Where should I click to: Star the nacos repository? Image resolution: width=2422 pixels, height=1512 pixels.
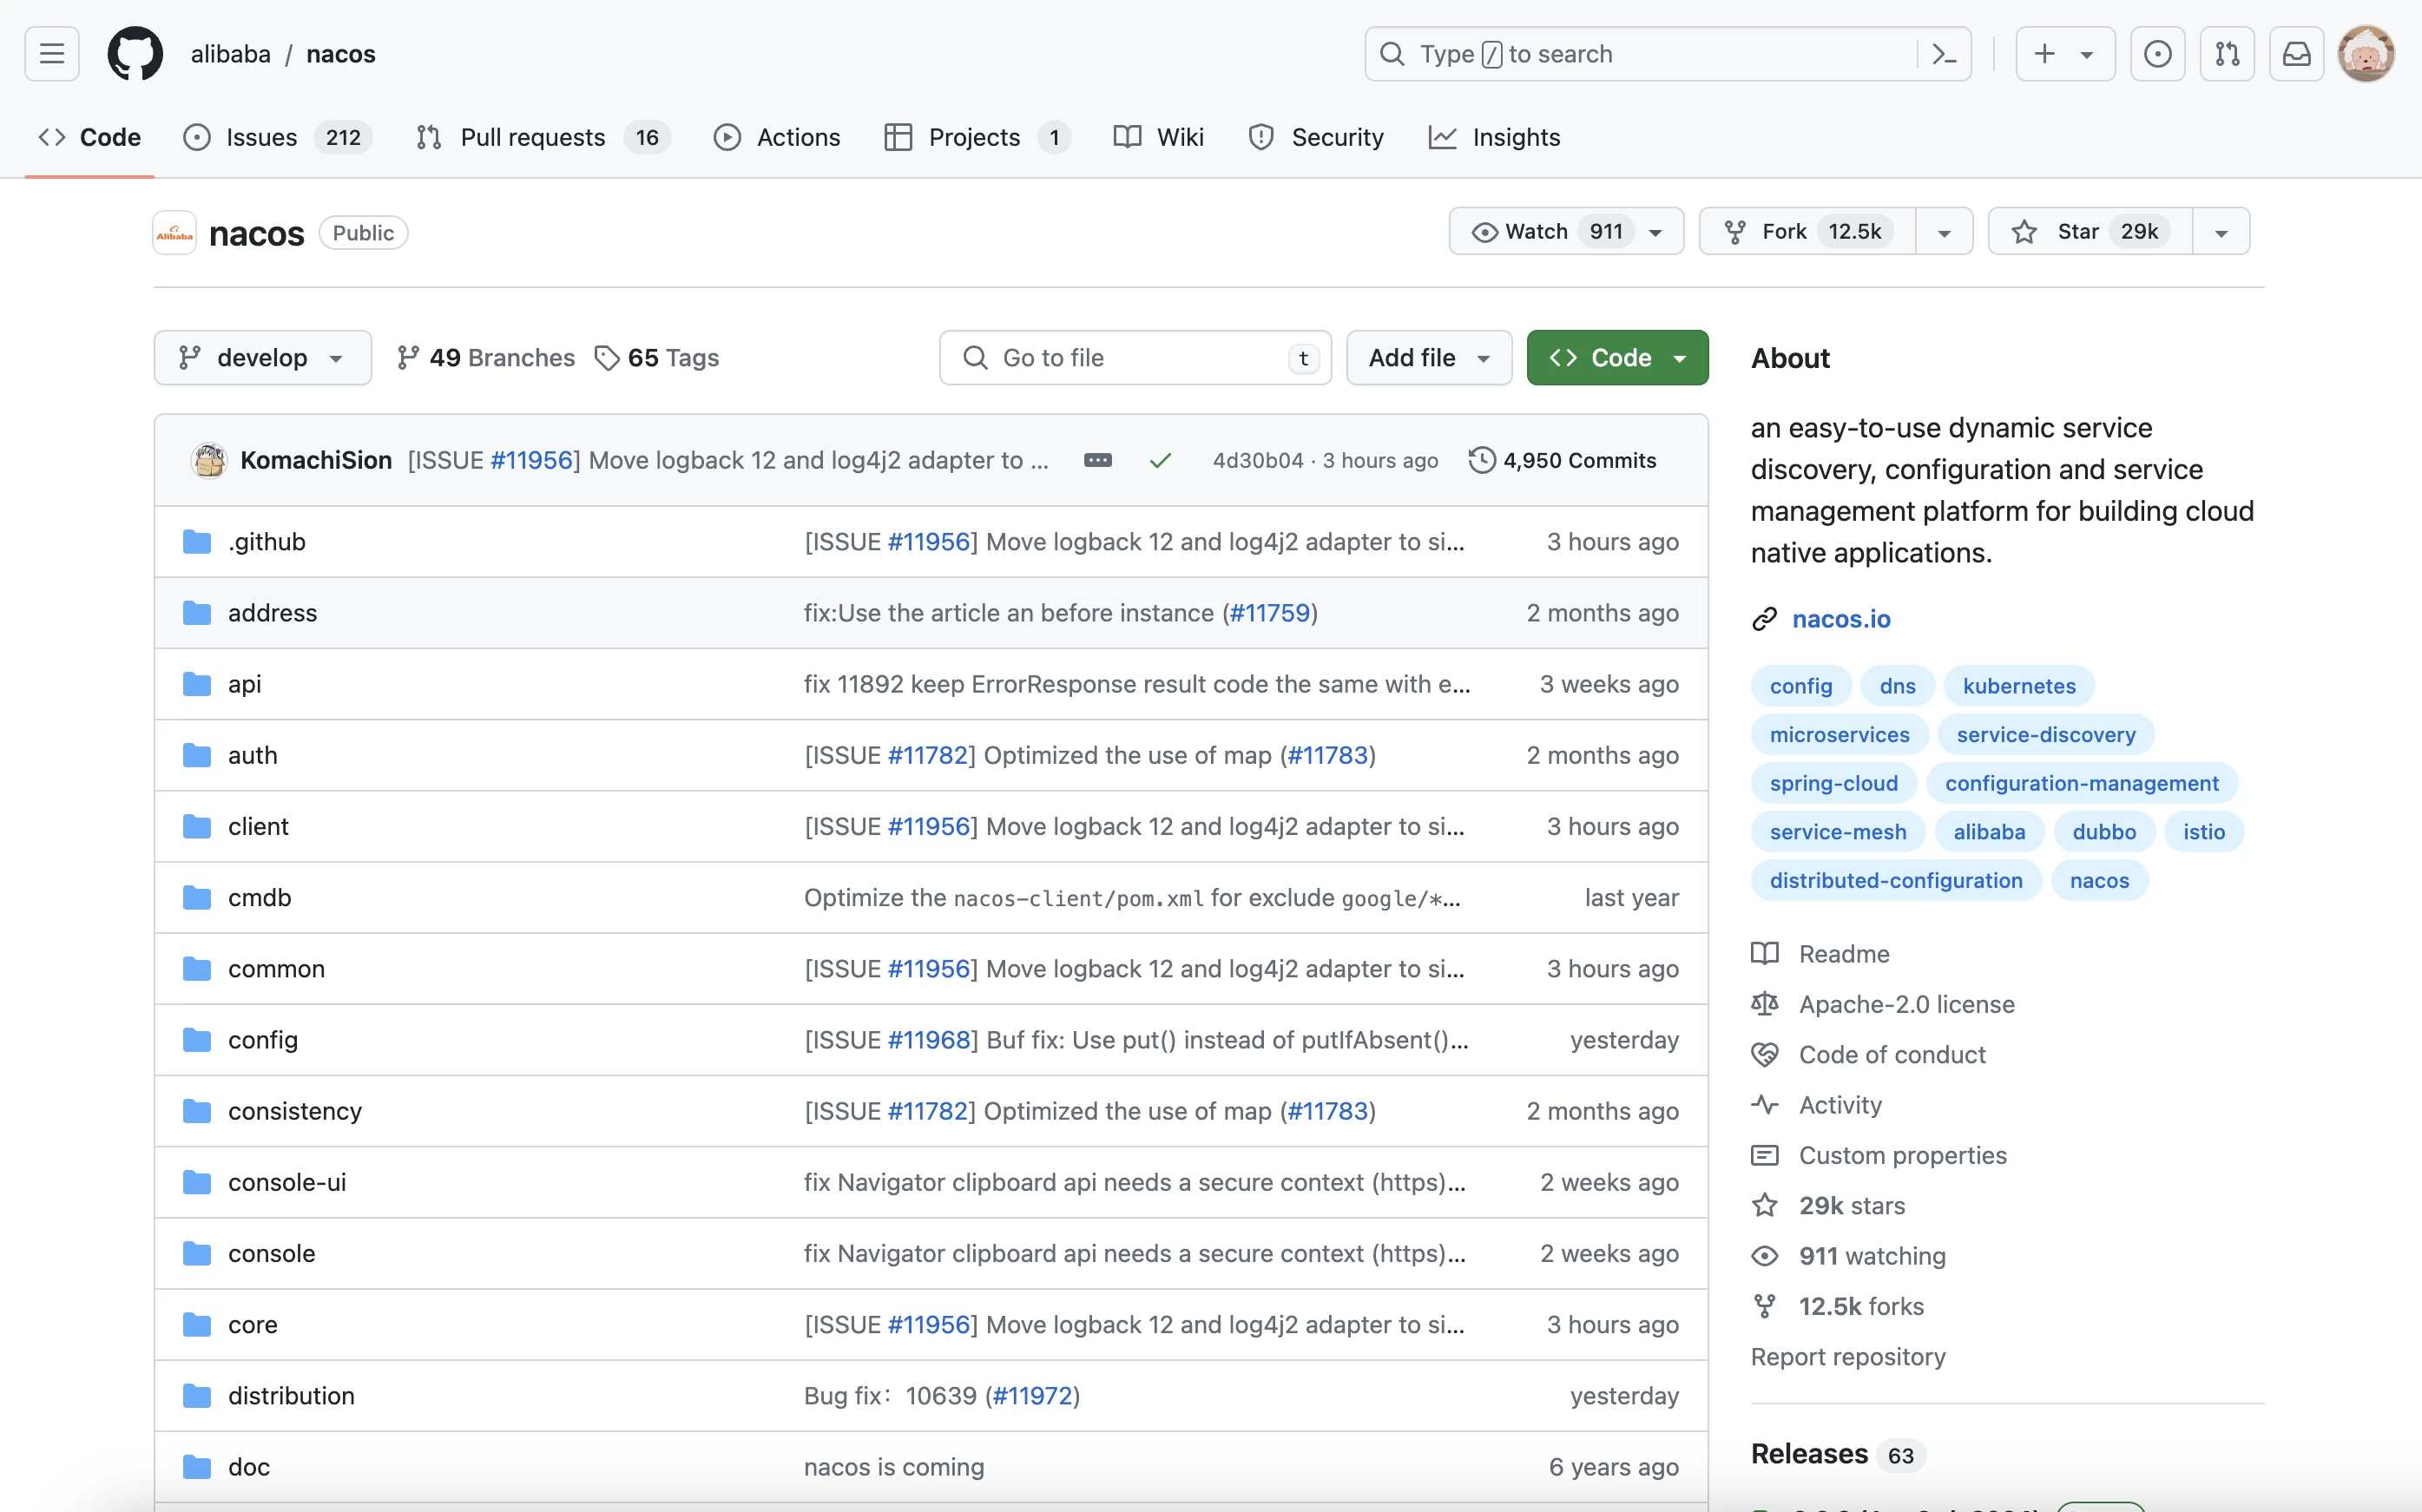pyautogui.click(x=2090, y=232)
